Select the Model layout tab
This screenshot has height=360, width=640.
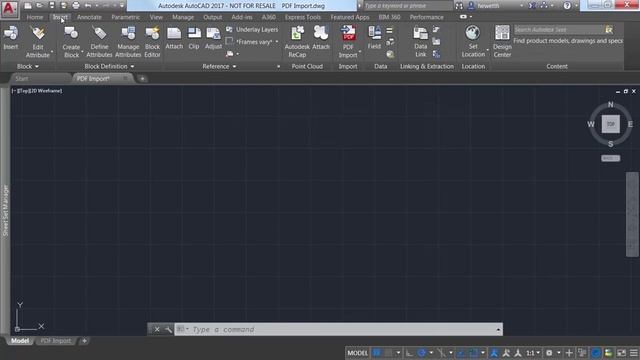[x=20, y=341]
